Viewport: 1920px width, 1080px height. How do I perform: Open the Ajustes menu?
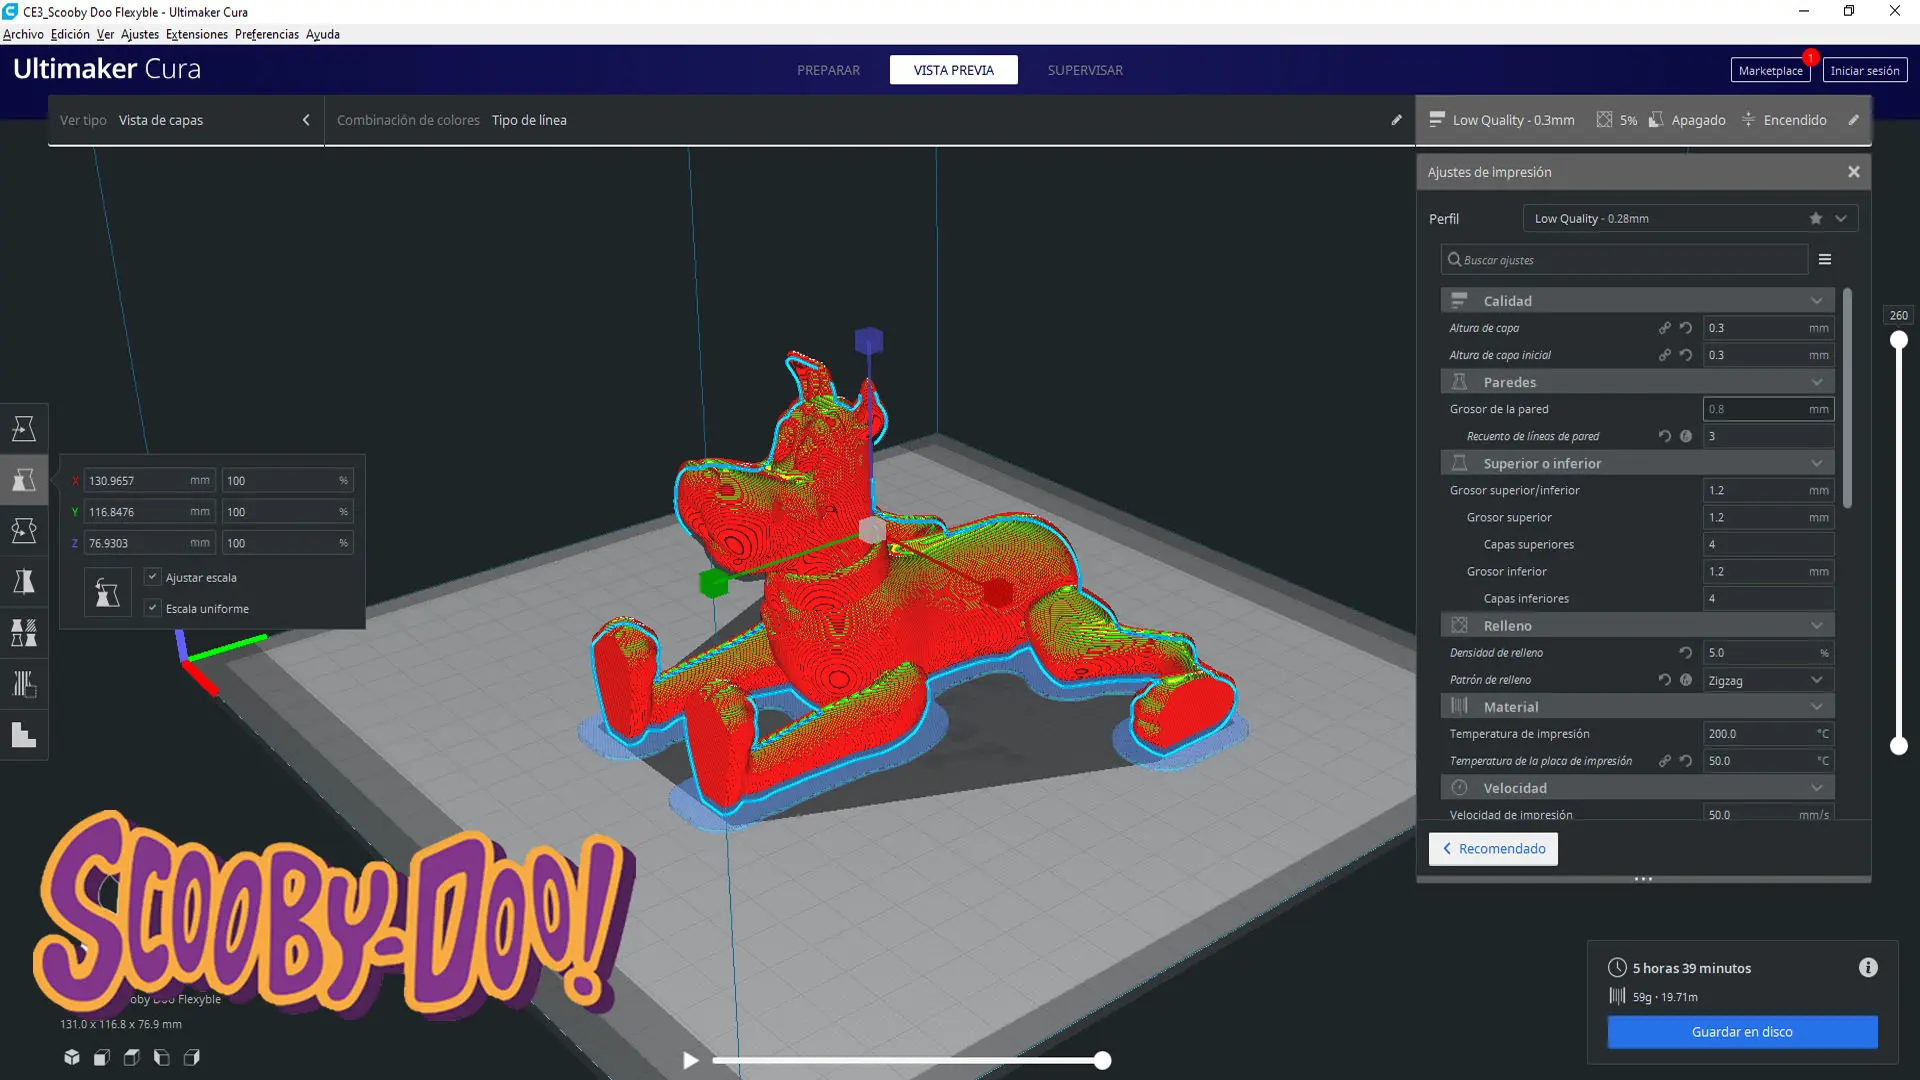point(140,34)
